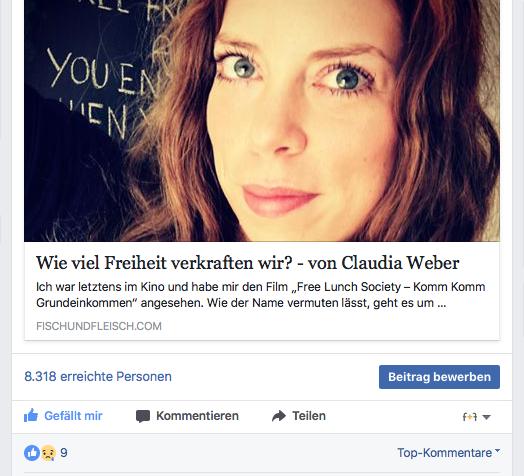This screenshot has height=476, width=524.
Task: Click the Kommentieren button
Action: pyautogui.click(x=187, y=416)
